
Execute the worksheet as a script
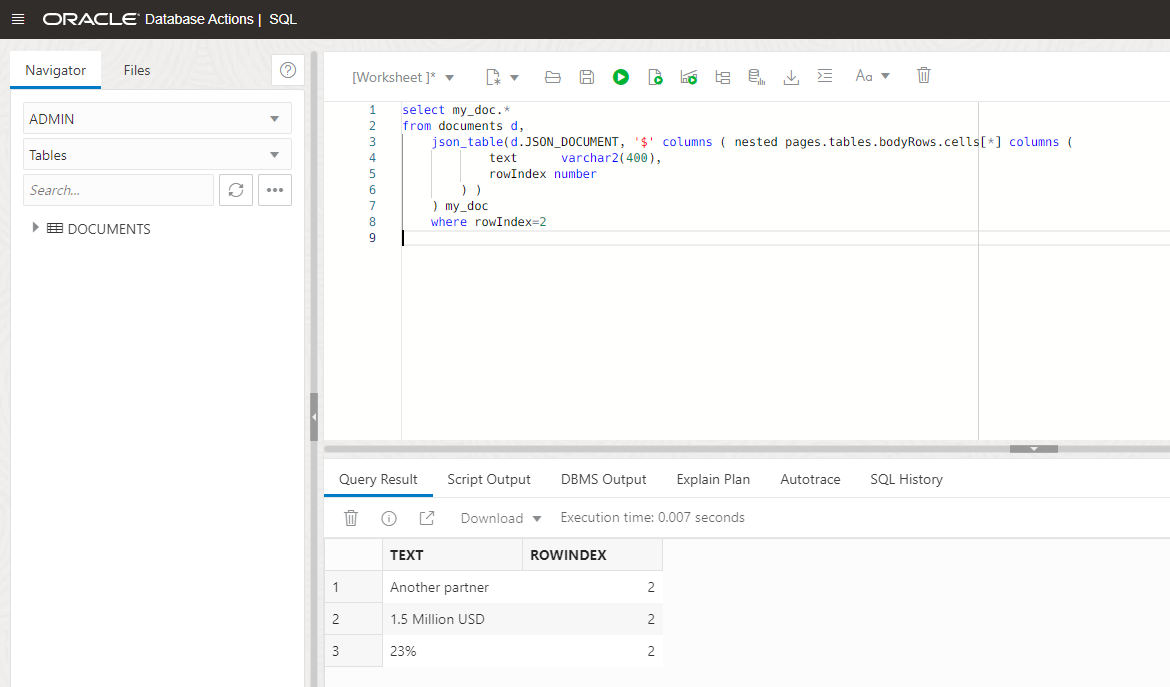pyautogui.click(x=655, y=76)
